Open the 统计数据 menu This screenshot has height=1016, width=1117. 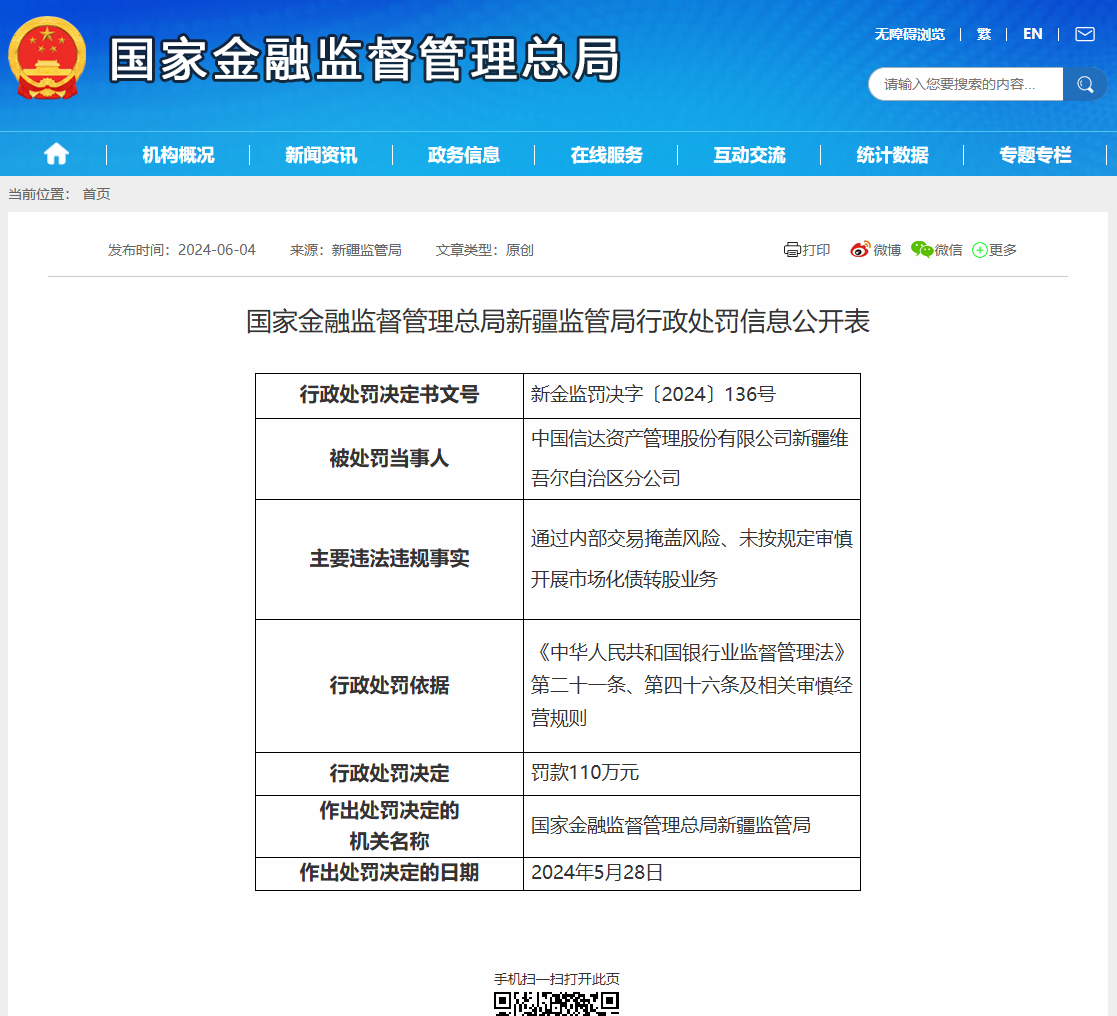click(893, 154)
